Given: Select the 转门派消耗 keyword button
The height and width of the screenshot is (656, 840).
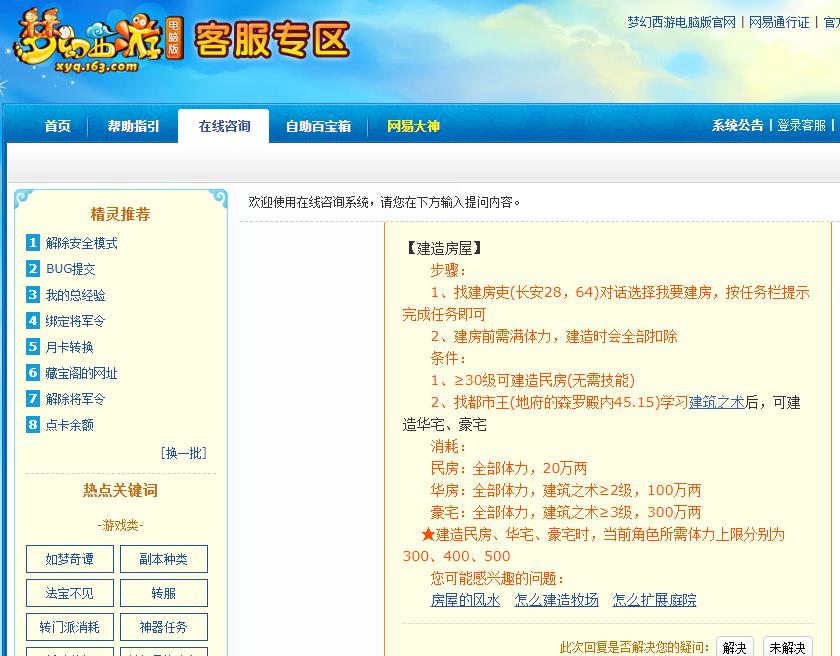Looking at the screenshot, I should coord(70,627).
